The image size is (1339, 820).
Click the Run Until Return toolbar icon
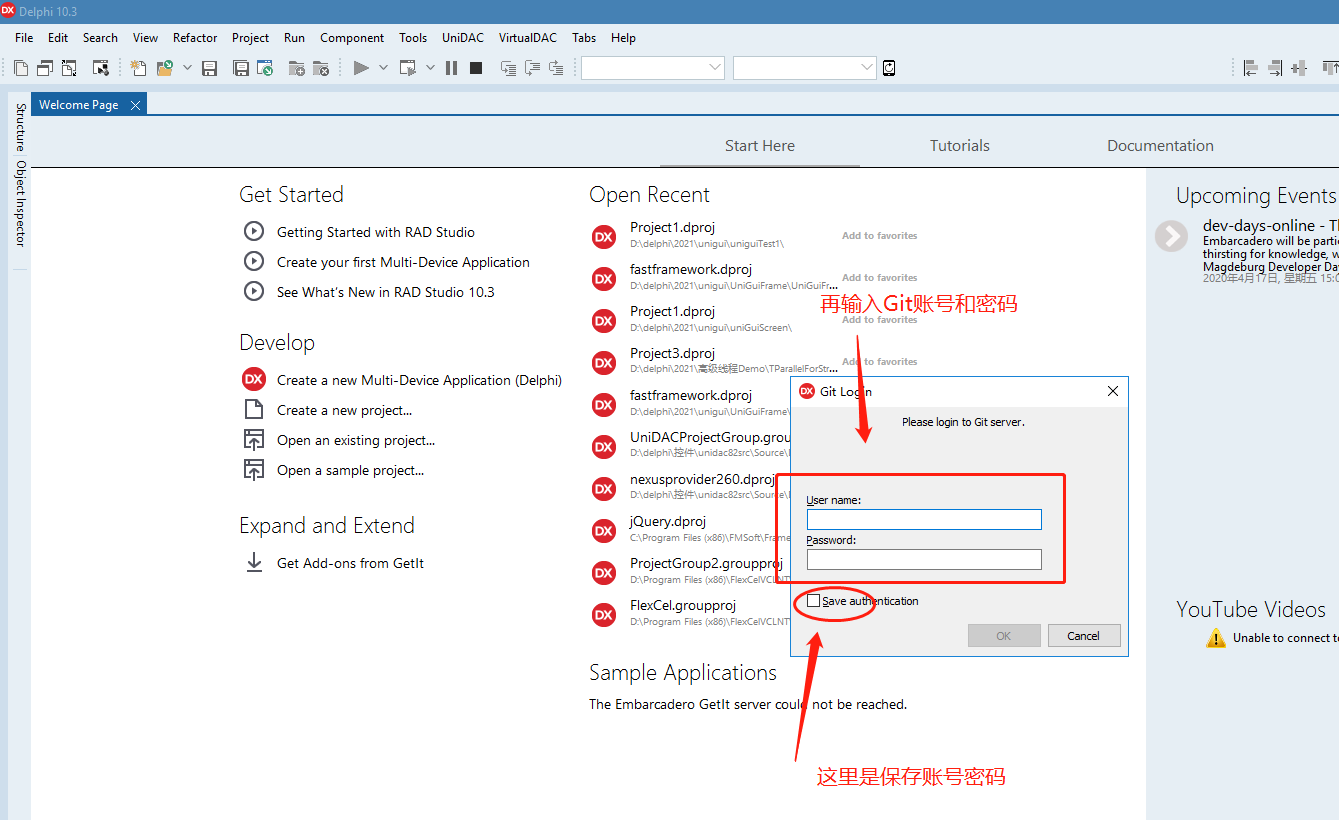(x=556, y=68)
